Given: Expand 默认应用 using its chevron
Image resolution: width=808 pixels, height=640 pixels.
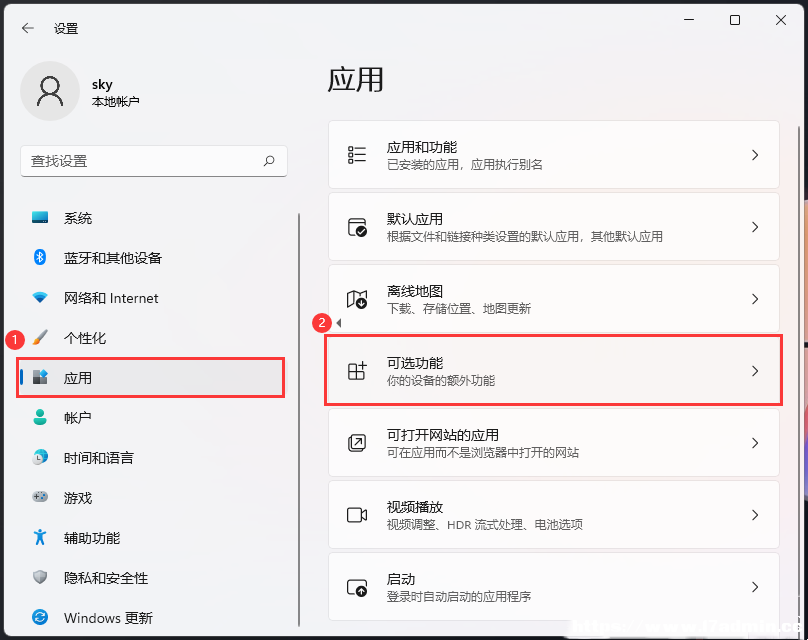Looking at the screenshot, I should (x=755, y=227).
